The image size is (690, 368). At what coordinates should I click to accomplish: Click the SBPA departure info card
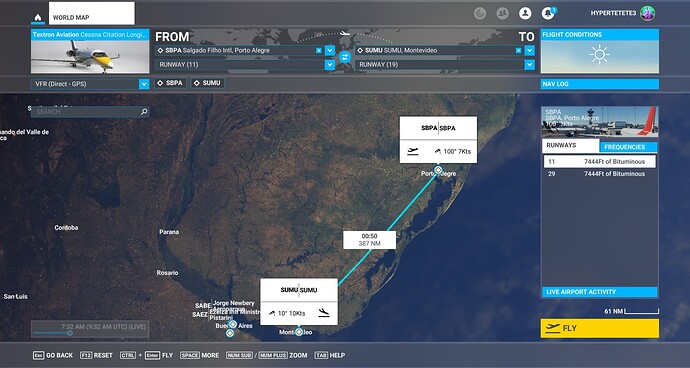pyautogui.click(x=438, y=140)
